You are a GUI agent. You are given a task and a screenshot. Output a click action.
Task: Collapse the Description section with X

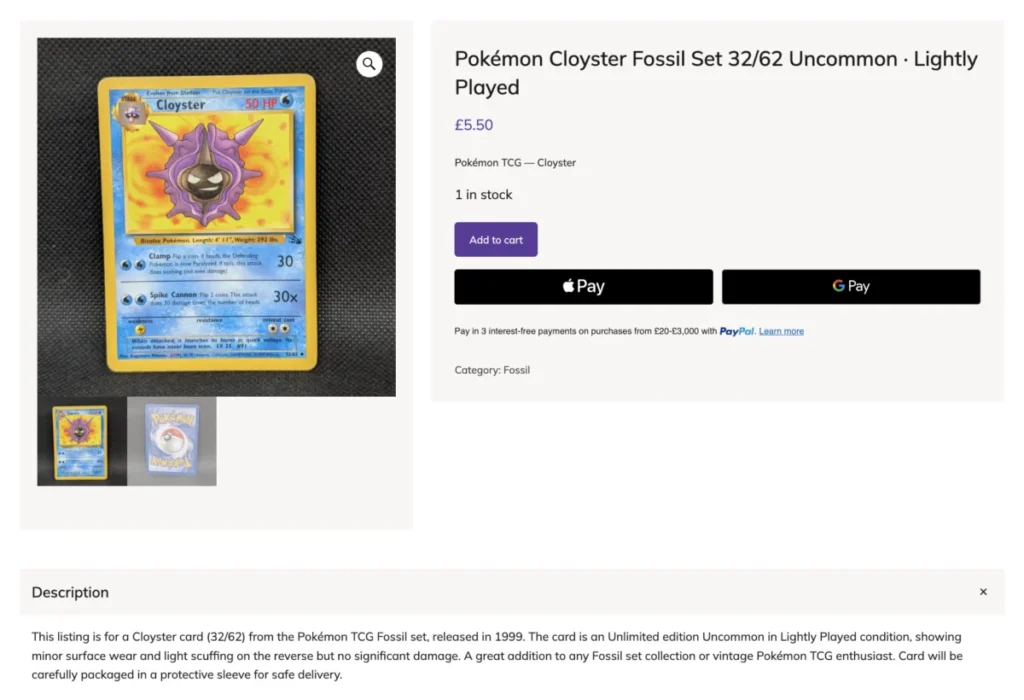click(x=983, y=592)
